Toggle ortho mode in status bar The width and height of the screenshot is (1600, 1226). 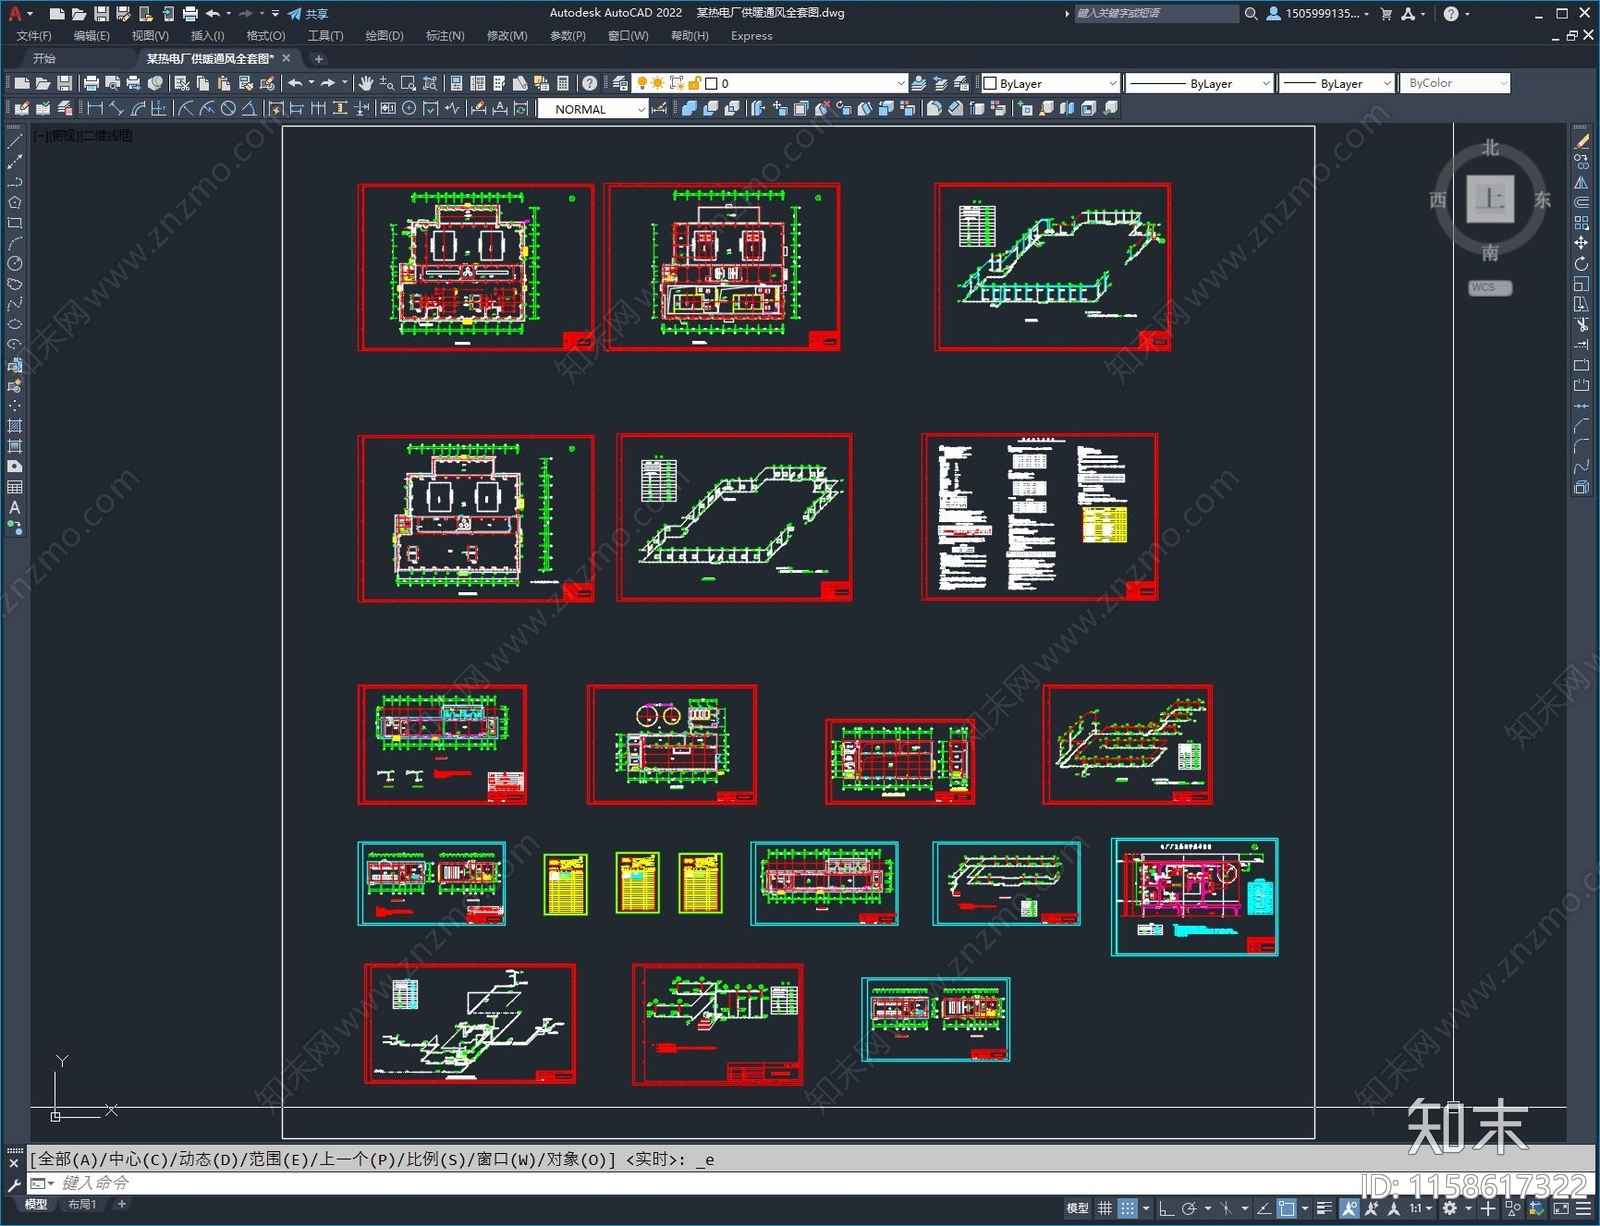pos(1166,1208)
